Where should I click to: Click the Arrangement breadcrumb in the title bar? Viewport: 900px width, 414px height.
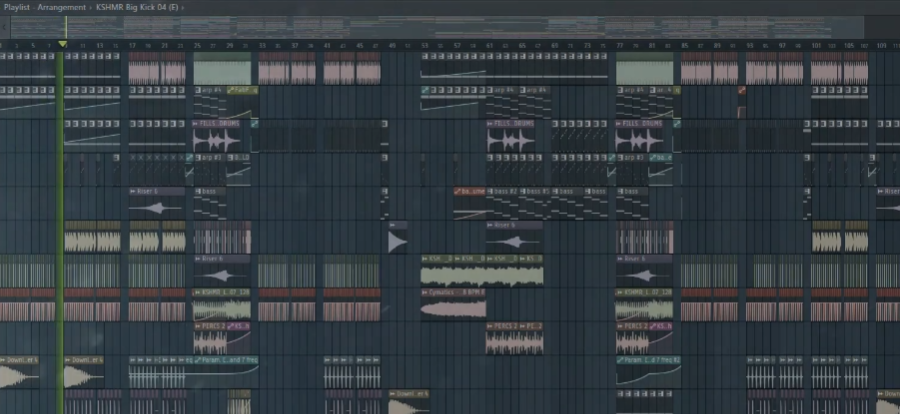coord(62,7)
